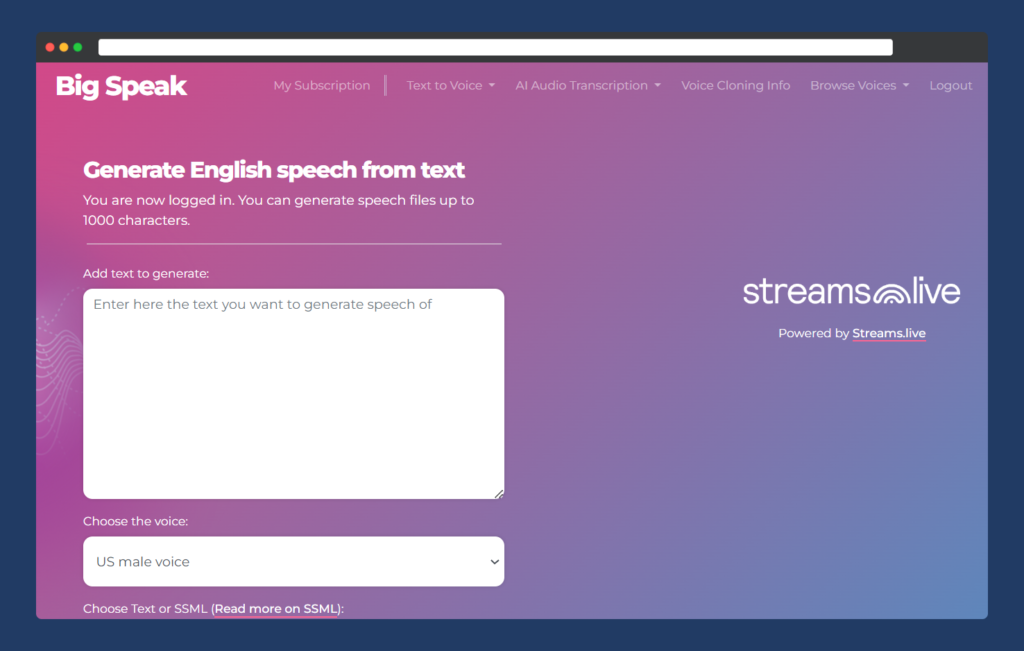The height and width of the screenshot is (651, 1024).
Task: Expand the Browse Voices dropdown menu
Action: coord(859,86)
